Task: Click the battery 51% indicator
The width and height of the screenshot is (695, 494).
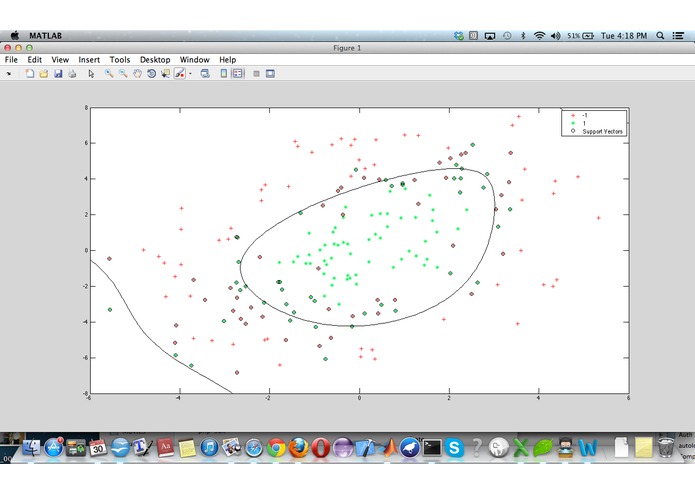Action: point(580,36)
